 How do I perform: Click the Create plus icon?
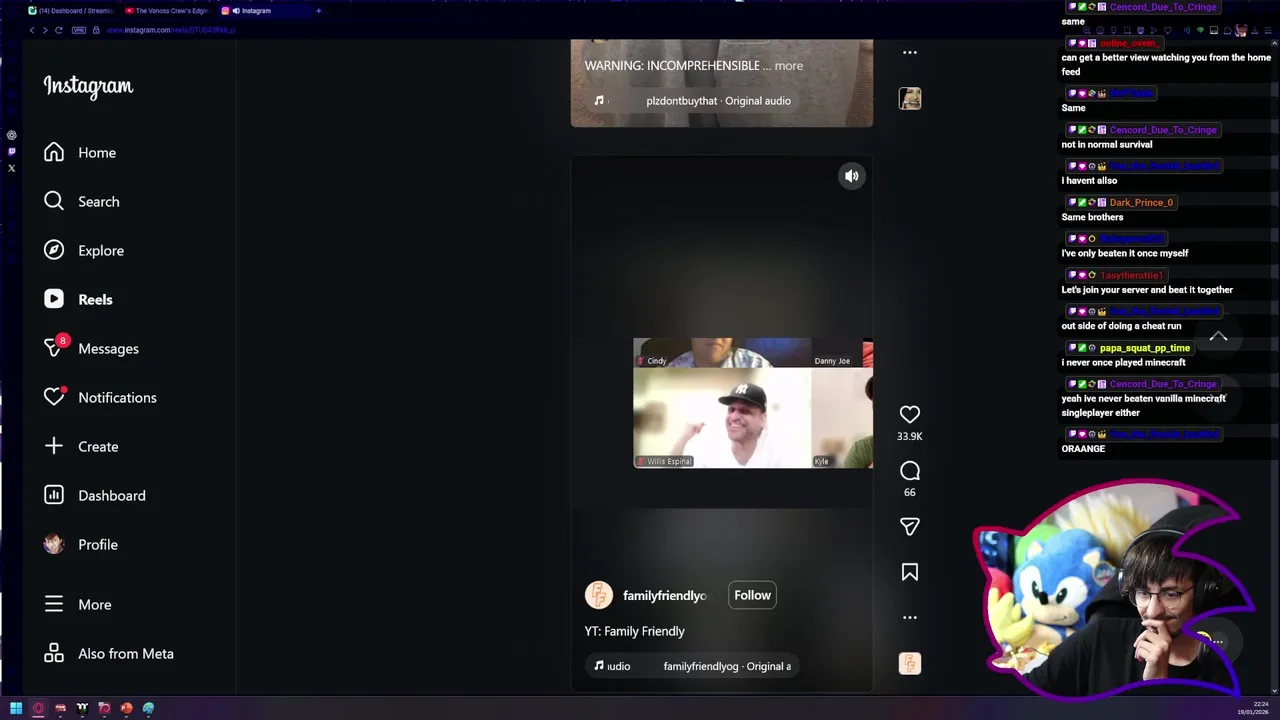54,447
